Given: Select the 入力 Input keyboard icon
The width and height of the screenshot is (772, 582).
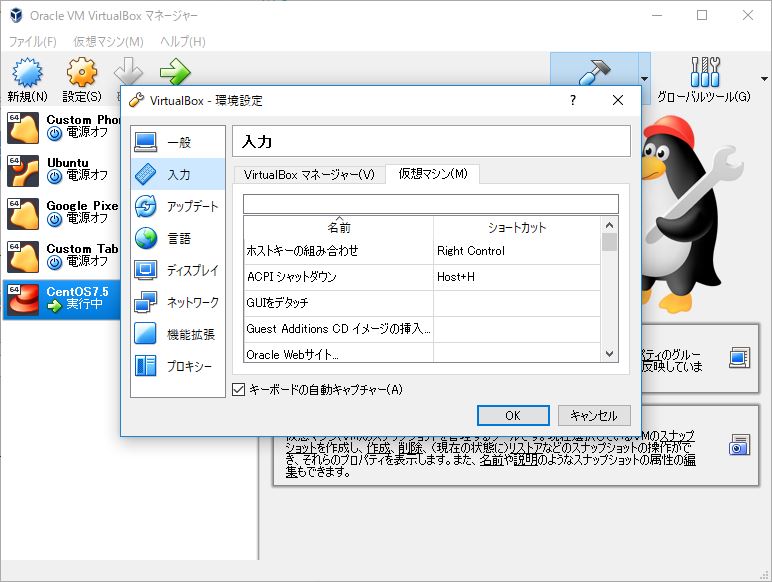Looking at the screenshot, I should (x=146, y=174).
